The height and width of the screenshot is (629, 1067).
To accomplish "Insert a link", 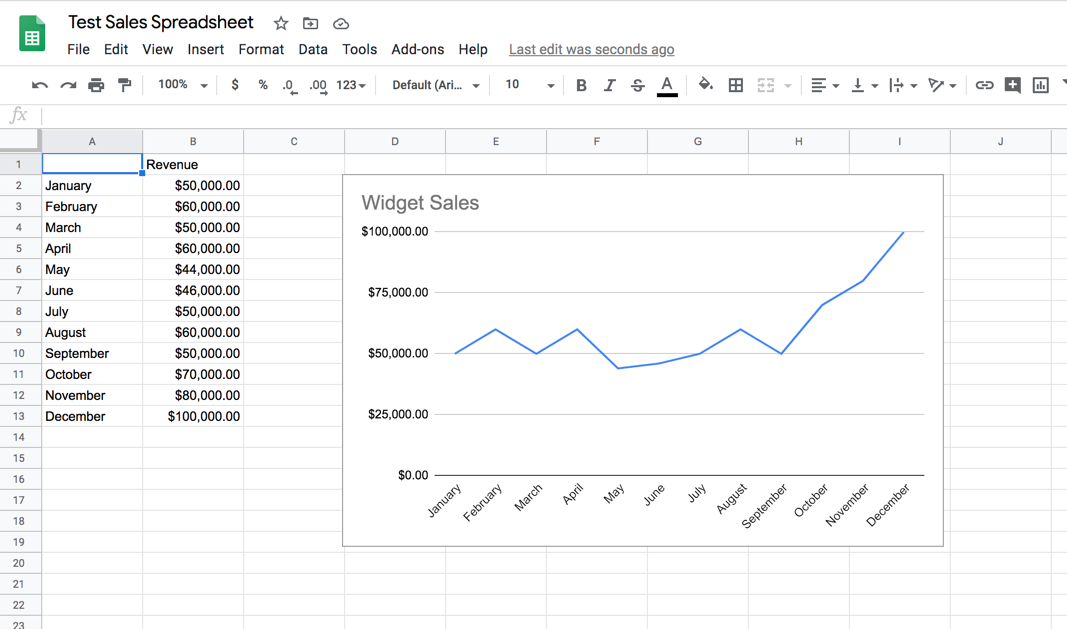I will point(984,85).
